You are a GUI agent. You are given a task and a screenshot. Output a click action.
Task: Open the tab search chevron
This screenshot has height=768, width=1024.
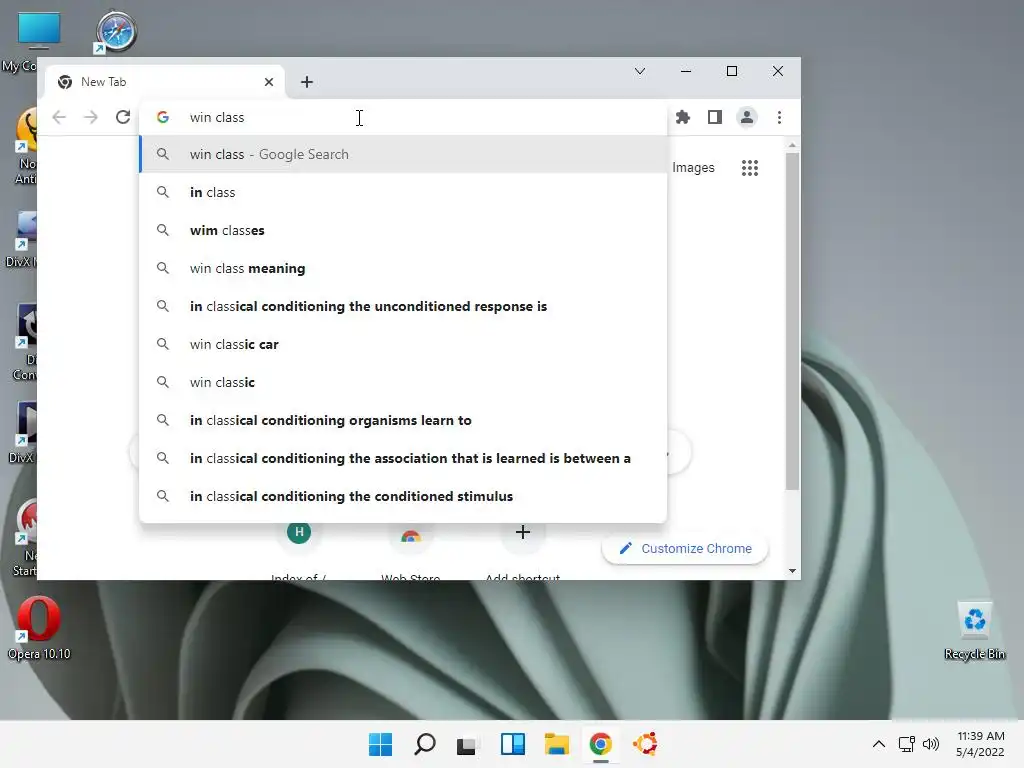[x=640, y=71]
